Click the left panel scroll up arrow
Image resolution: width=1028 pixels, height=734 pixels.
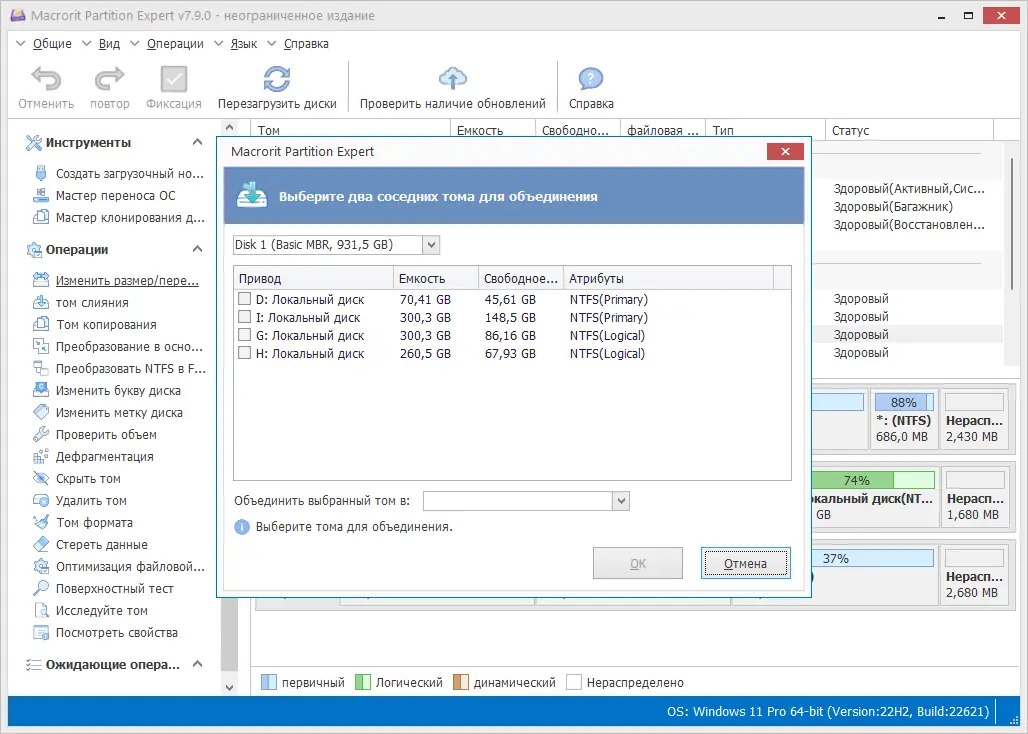coord(229,128)
